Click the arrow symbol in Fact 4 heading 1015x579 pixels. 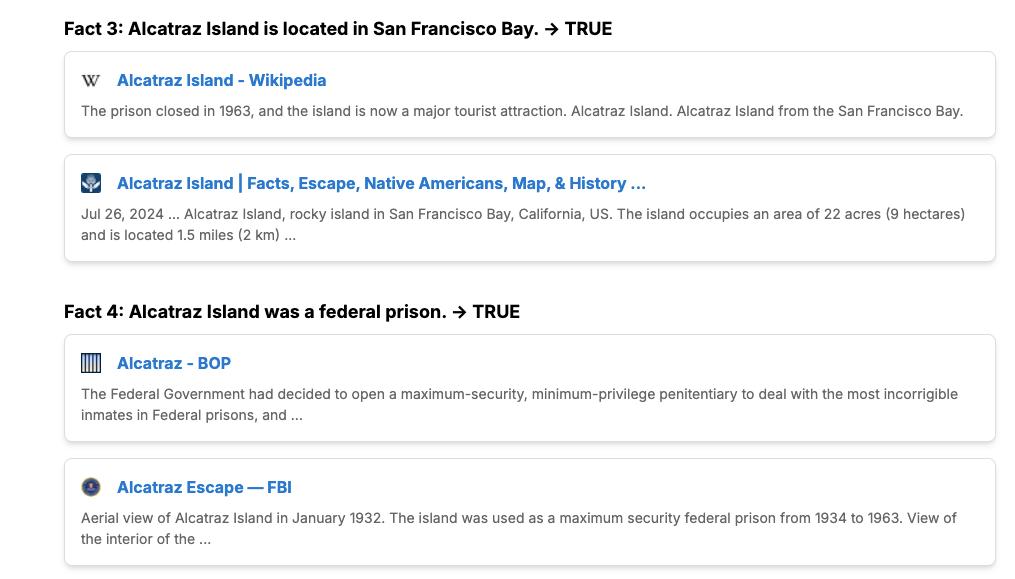[x=459, y=312]
